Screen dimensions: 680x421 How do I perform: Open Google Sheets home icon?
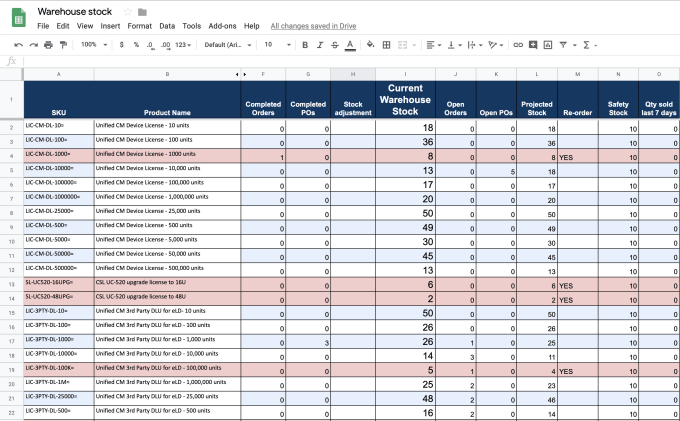(x=19, y=17)
